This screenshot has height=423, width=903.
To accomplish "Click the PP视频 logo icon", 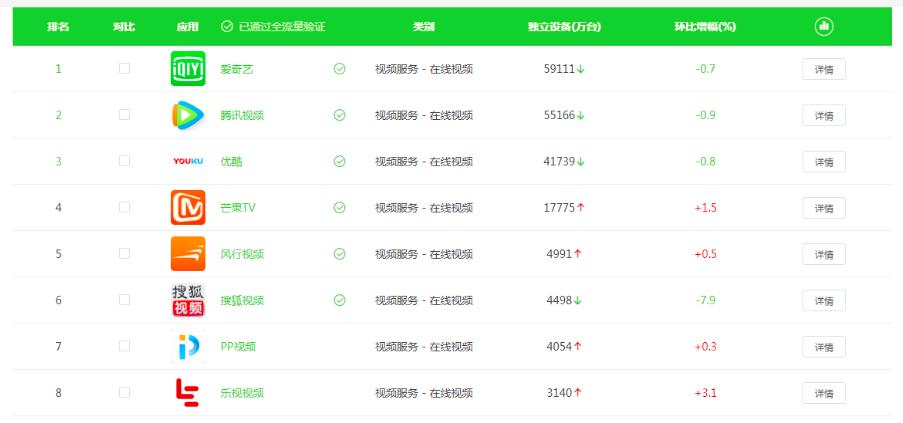I will click(188, 346).
